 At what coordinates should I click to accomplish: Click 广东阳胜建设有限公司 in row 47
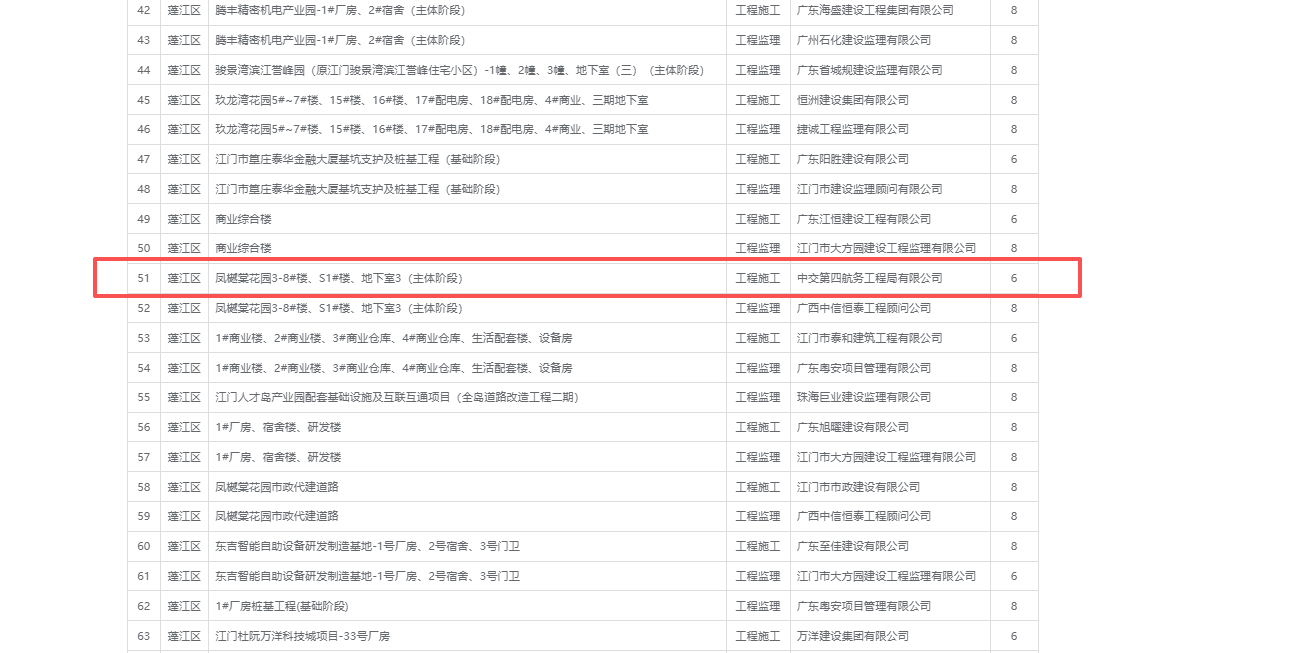tap(852, 159)
